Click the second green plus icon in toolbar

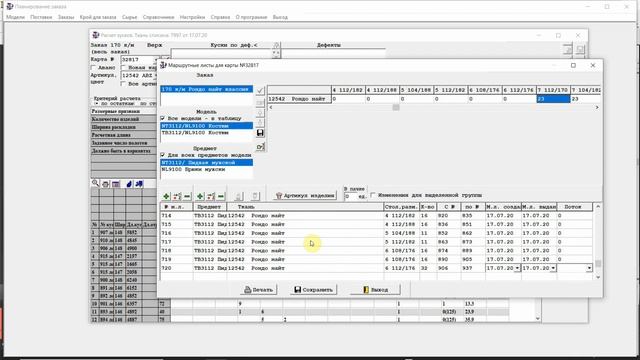coord(200,196)
